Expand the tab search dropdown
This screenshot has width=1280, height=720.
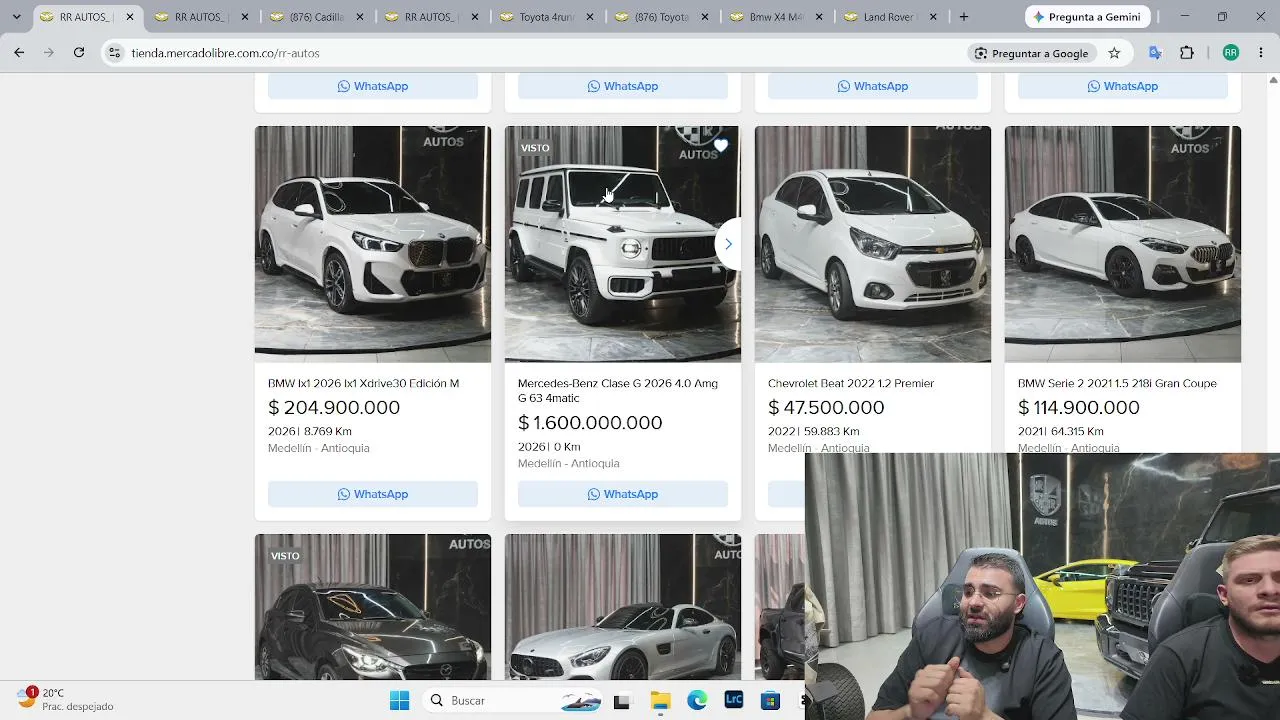pos(16,17)
